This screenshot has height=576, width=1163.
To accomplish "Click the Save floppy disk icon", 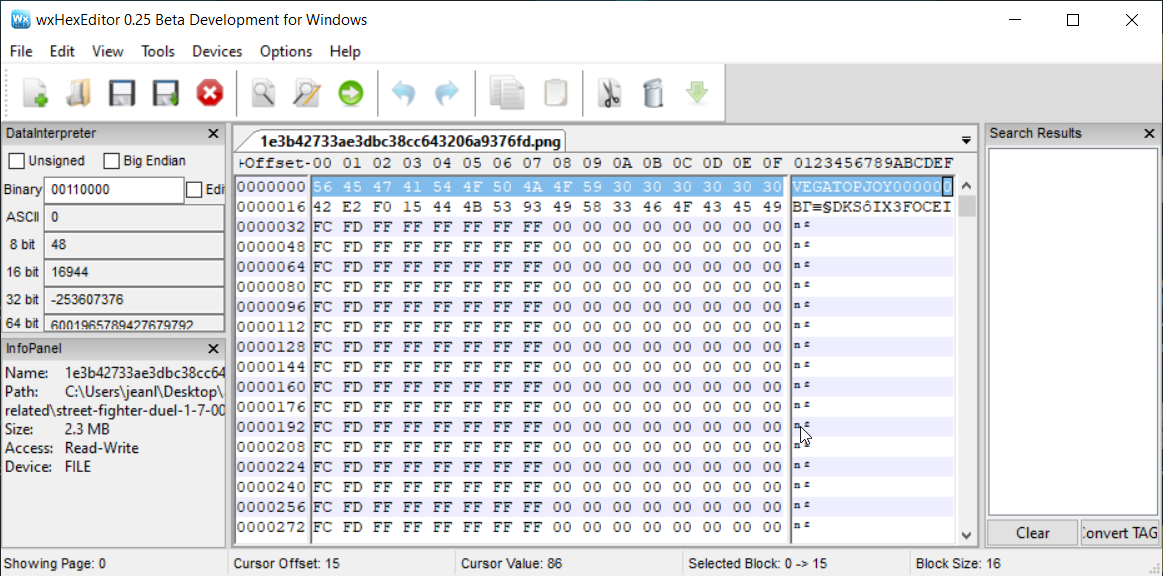I will pos(122,93).
